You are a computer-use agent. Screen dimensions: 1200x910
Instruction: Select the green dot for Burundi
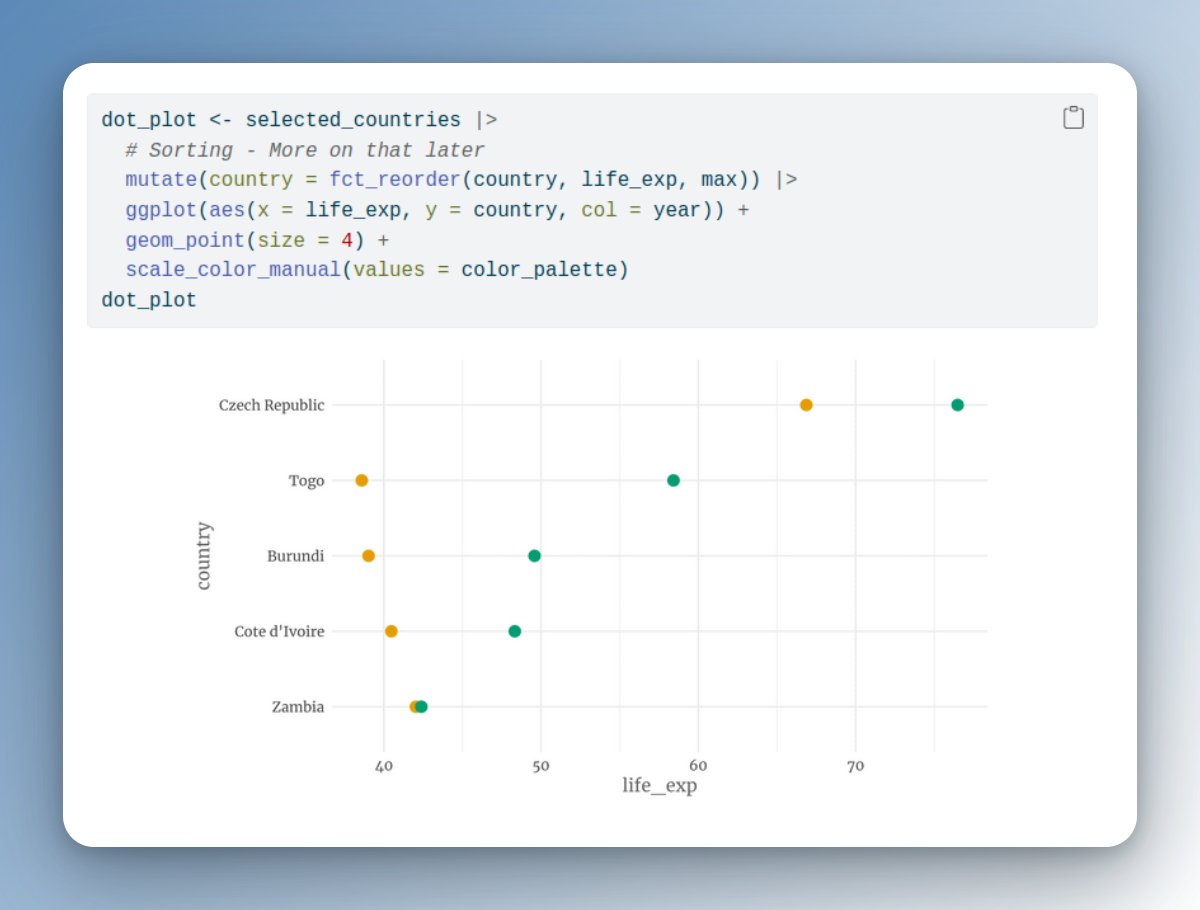[x=534, y=556]
